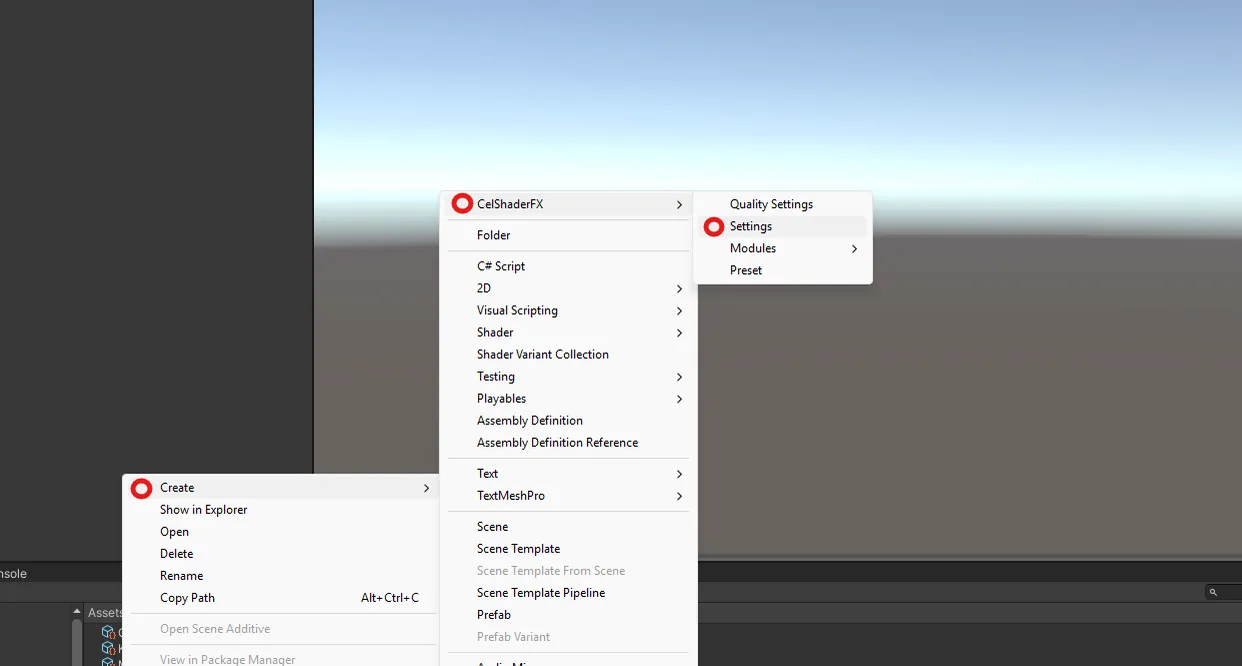Select Assembly Definition Reference entry

pyautogui.click(x=567, y=442)
